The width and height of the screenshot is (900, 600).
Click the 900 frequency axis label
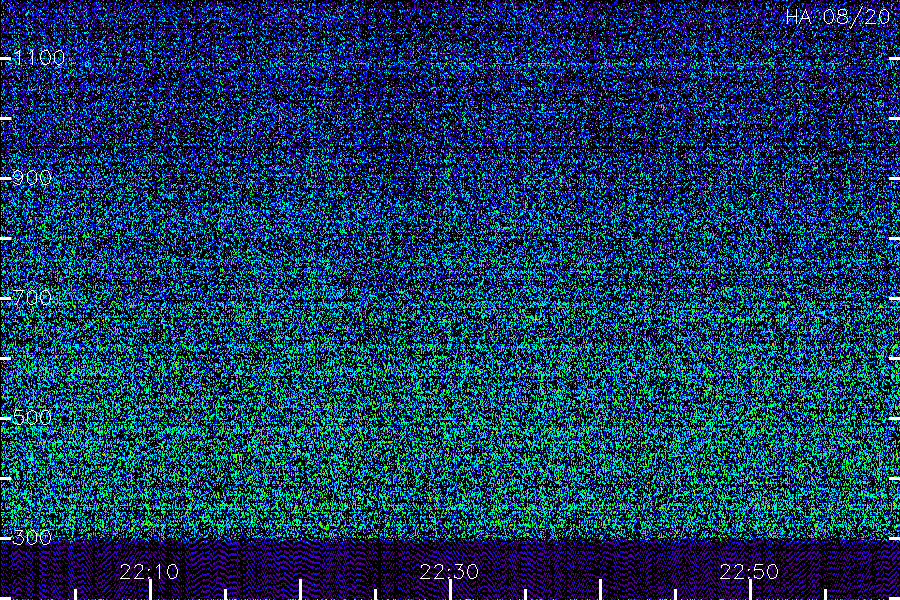coord(32,177)
